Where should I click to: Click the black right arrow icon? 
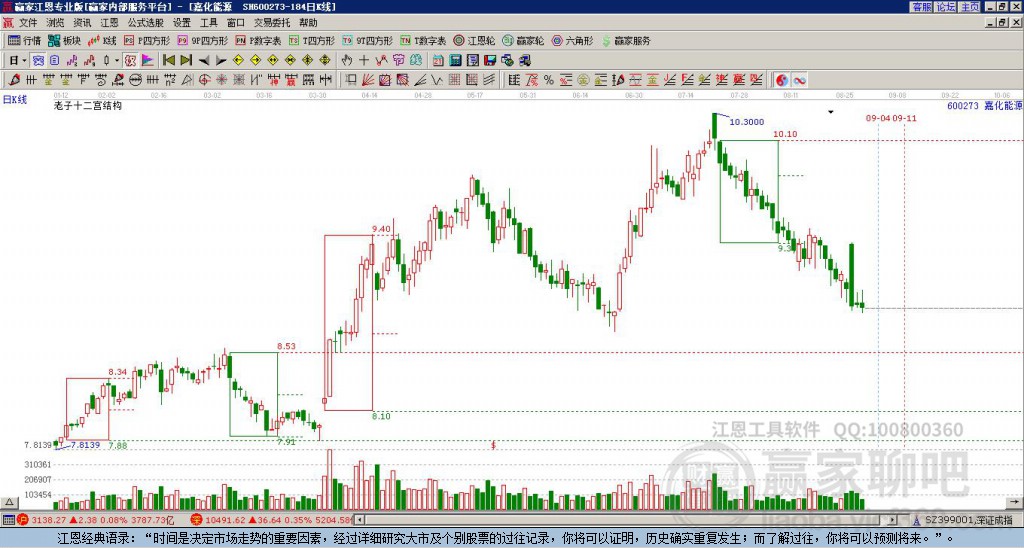tap(221, 61)
